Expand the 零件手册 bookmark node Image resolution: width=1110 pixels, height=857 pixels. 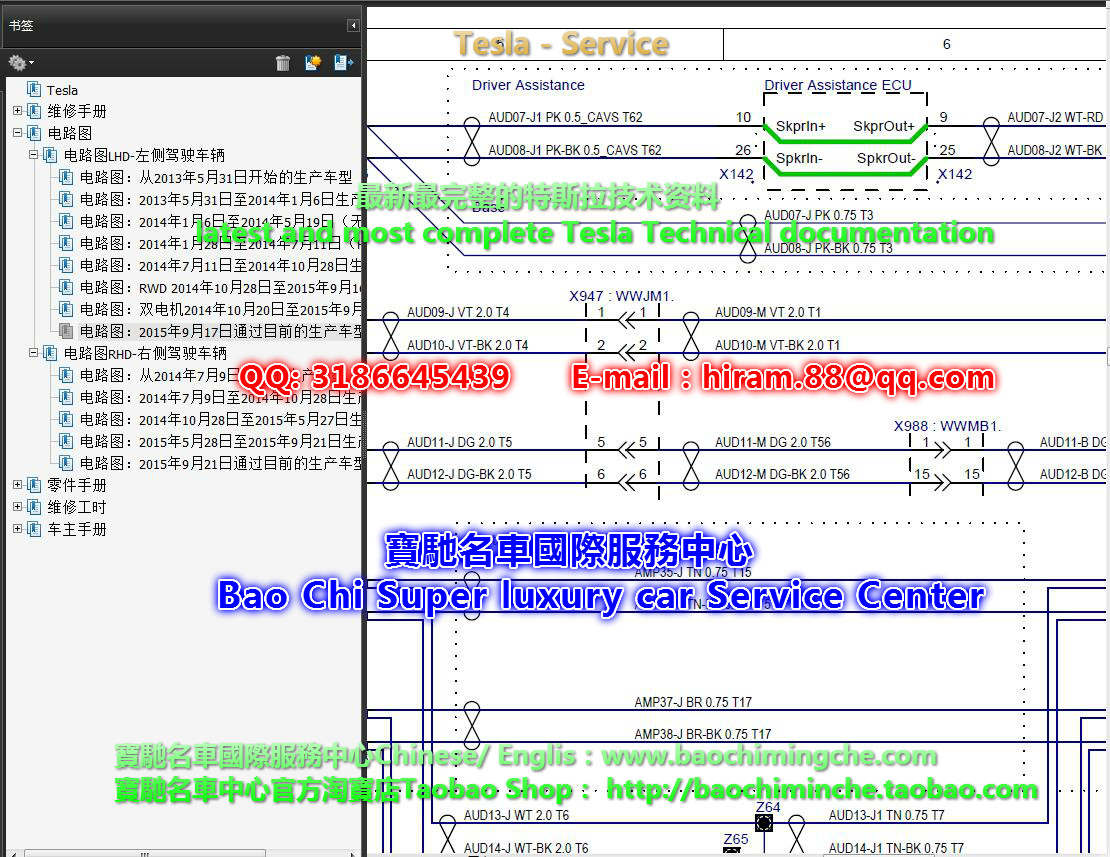point(18,485)
